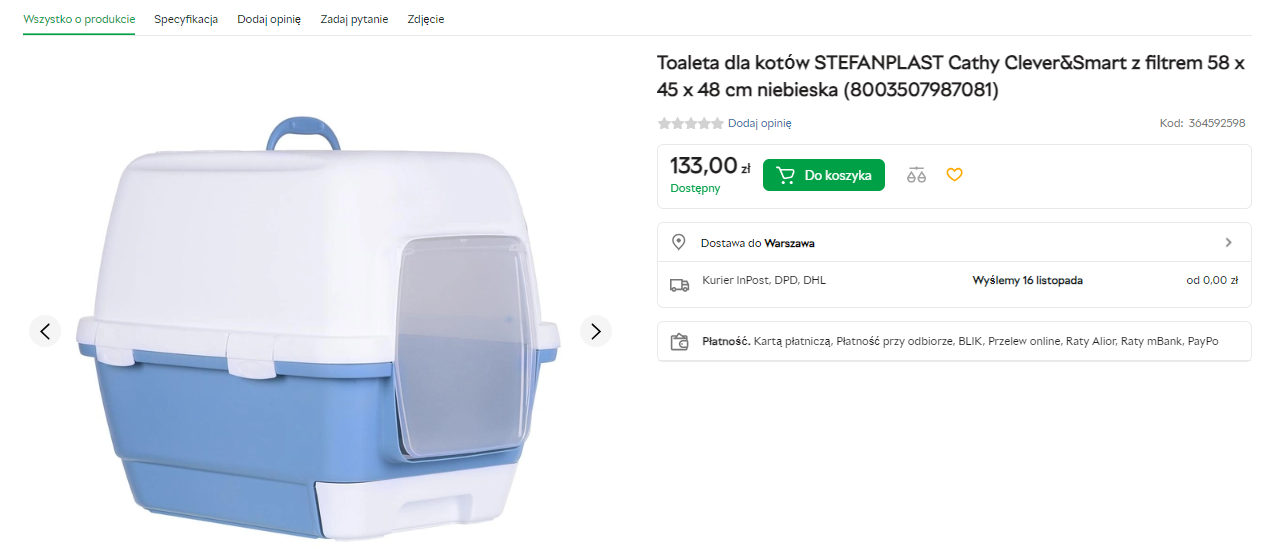Click the payment wallet icon
This screenshot has width=1267, height=548.
point(679,342)
